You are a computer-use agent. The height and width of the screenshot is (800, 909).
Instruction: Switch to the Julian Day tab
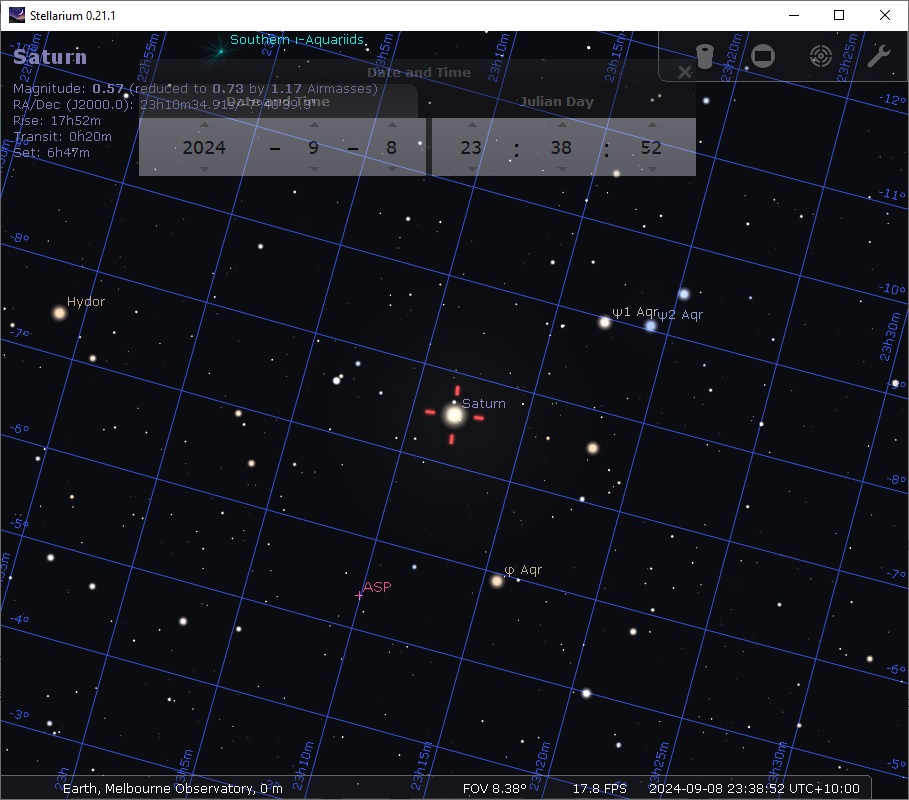pos(557,101)
